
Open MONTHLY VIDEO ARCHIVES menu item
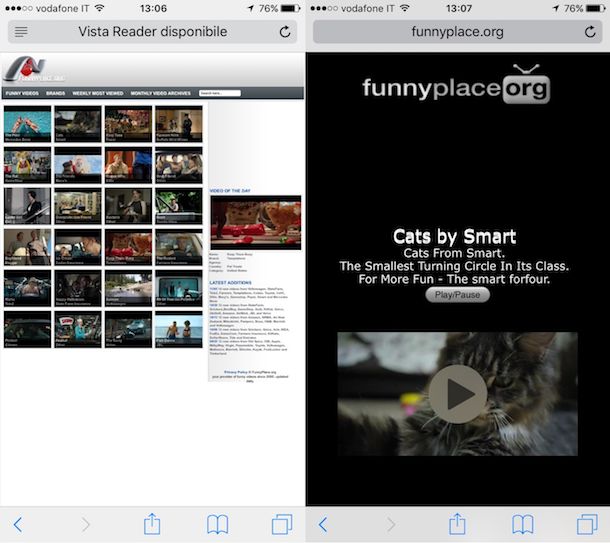(161, 93)
